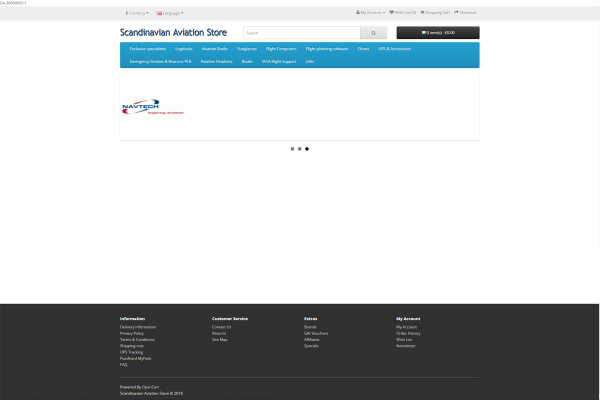Click the Navtech brand logo
The height and width of the screenshot is (400, 600).
point(152,107)
